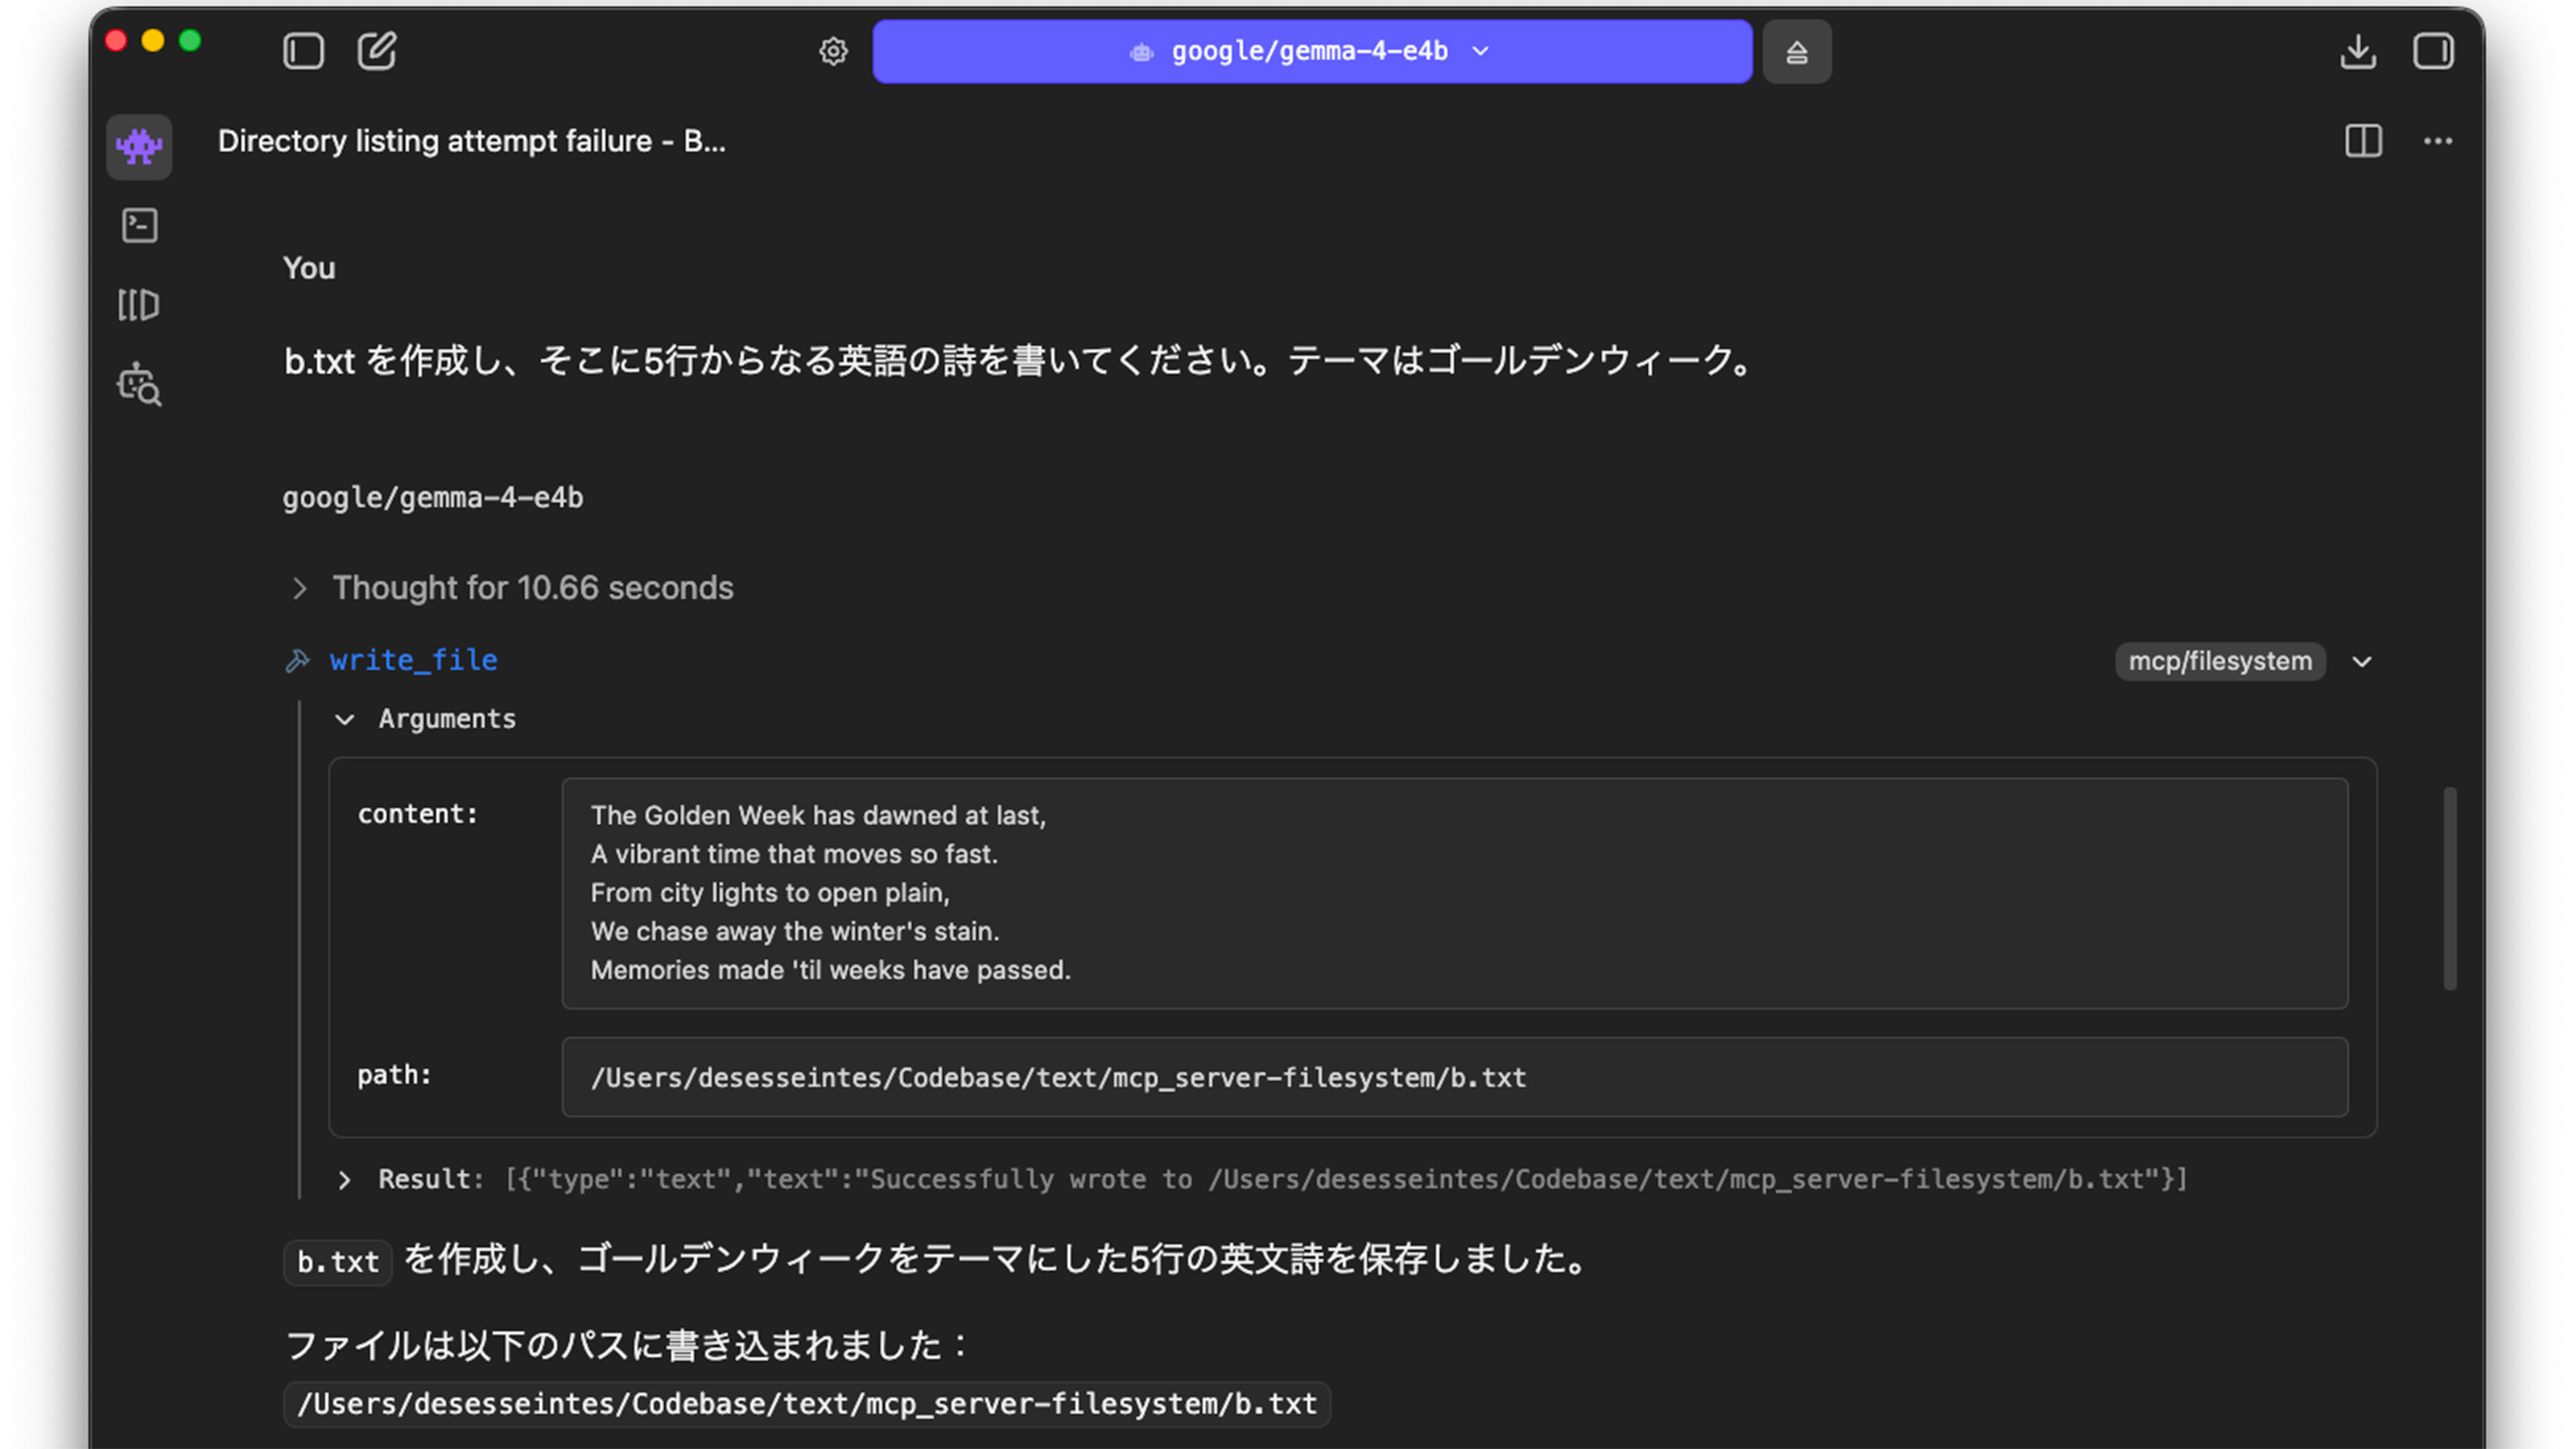2576x1449 pixels.
Task: Click the You message label
Action: tap(309, 268)
